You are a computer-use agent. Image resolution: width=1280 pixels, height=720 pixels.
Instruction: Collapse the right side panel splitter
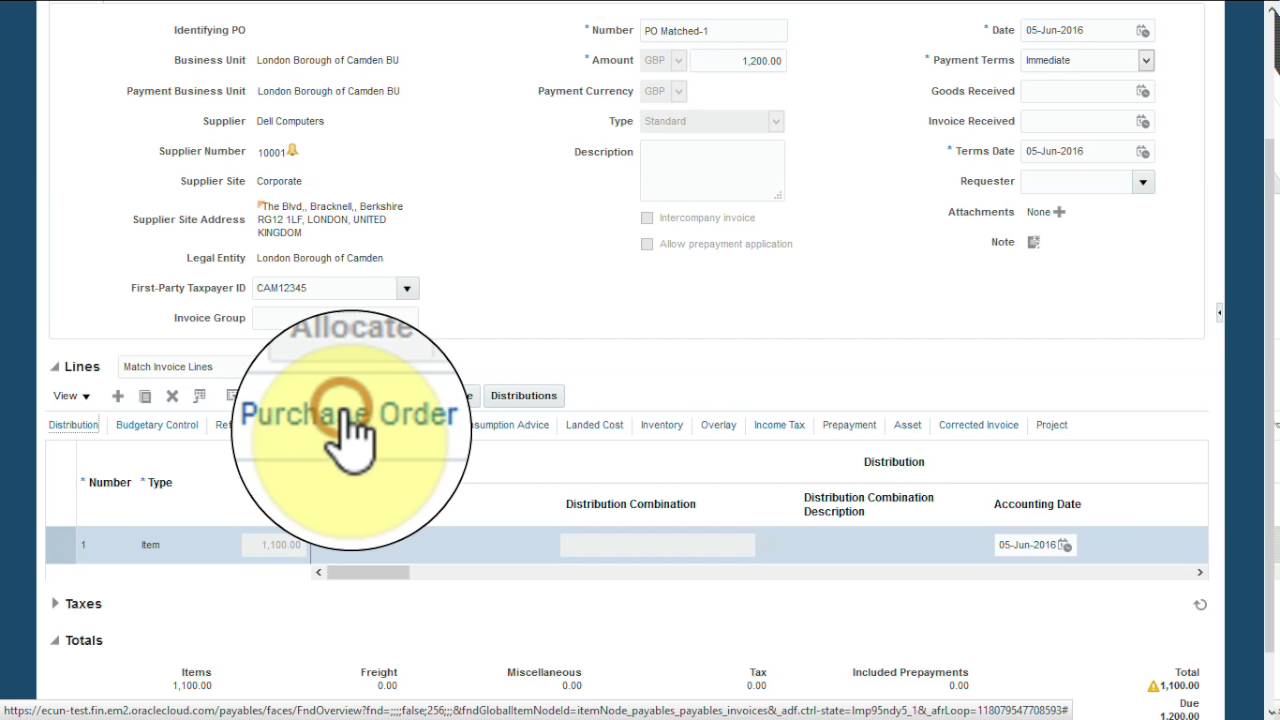tap(1219, 313)
